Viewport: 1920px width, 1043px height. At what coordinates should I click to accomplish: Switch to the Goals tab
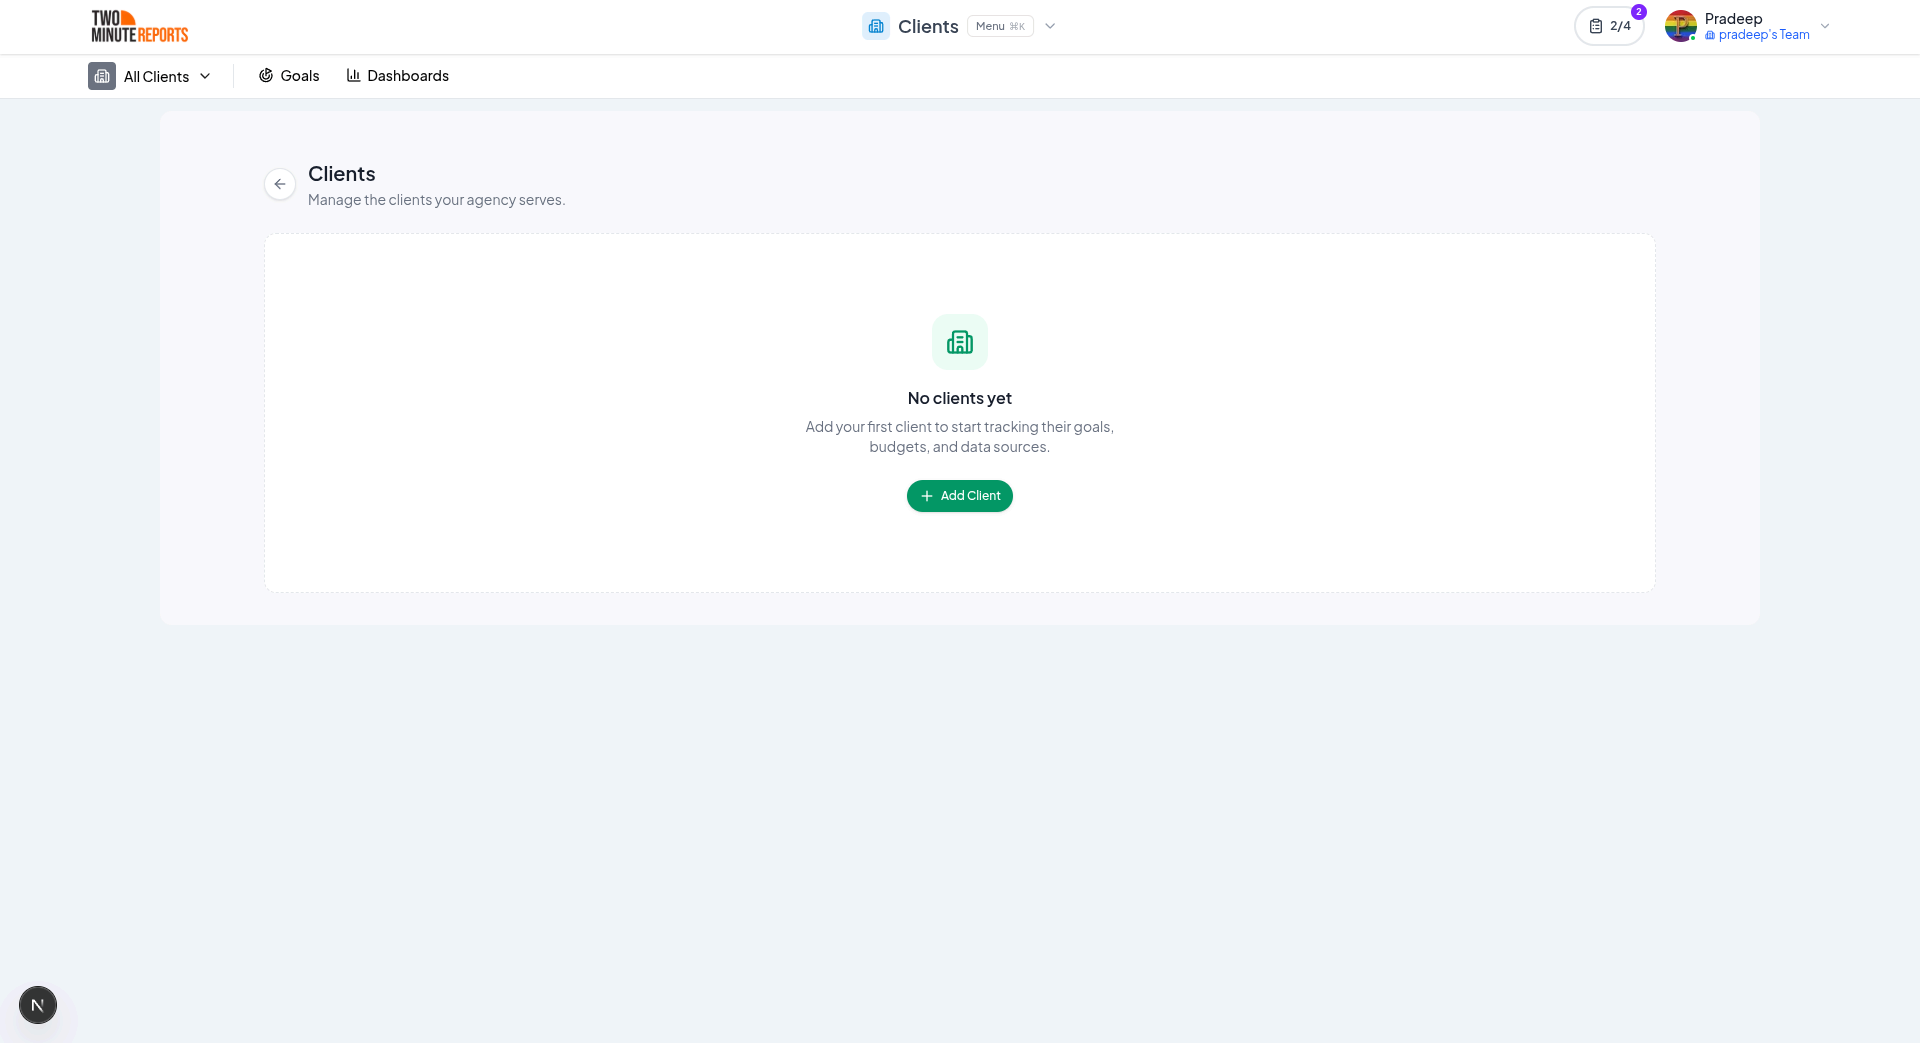pyautogui.click(x=299, y=75)
